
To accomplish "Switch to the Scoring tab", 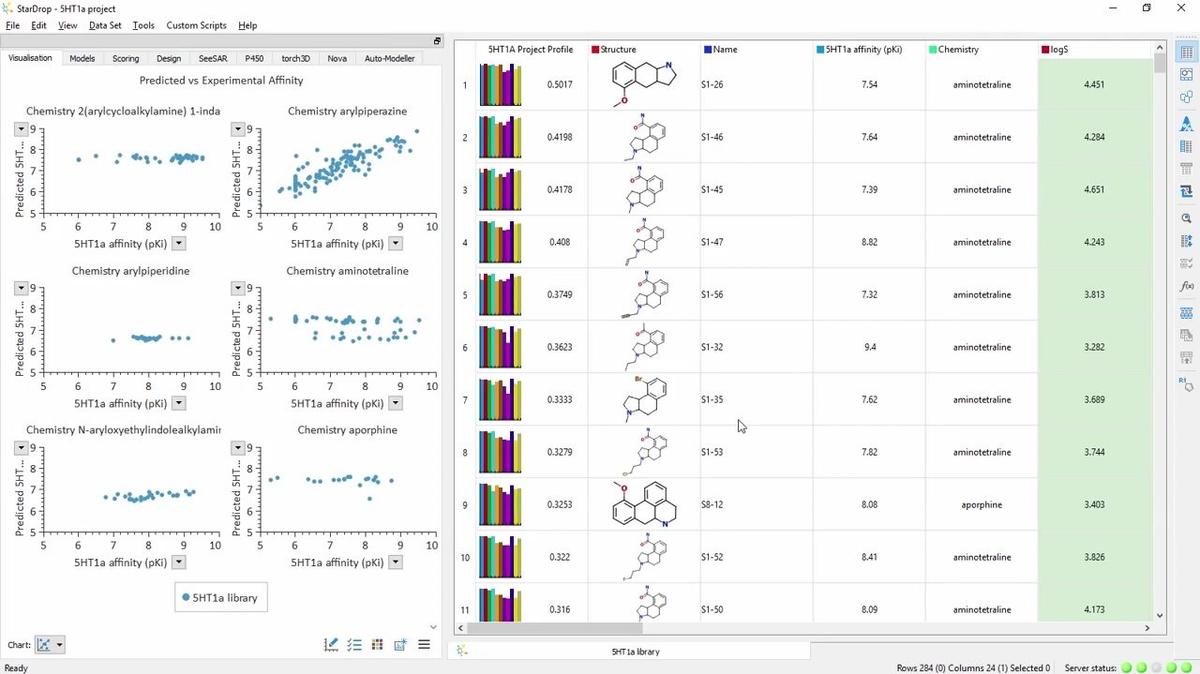I will click(125, 58).
